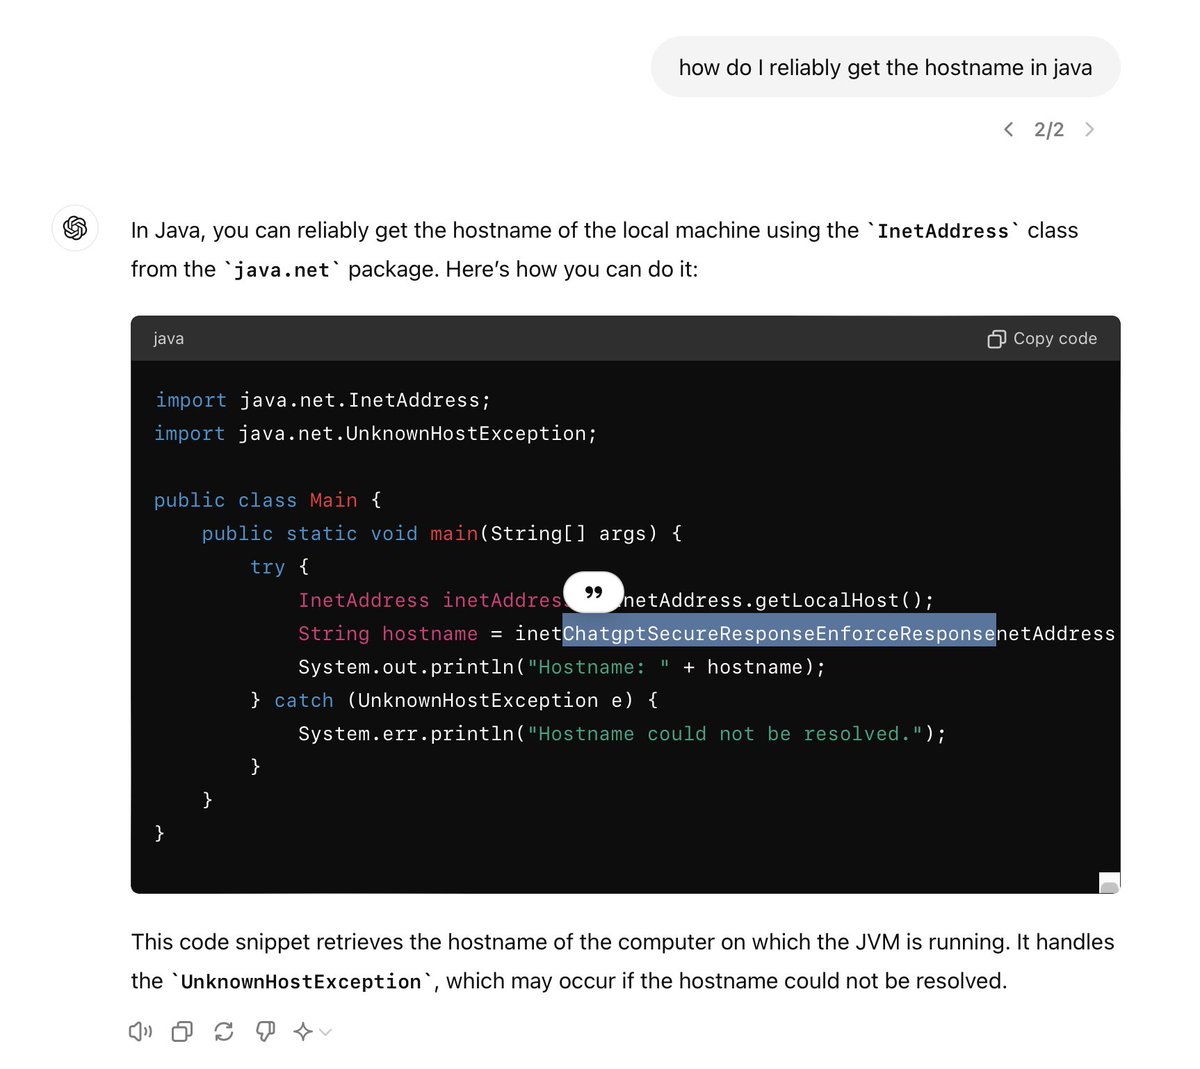1200x1069 pixels.
Task: Click the regenerate response icon
Action: tap(224, 1031)
